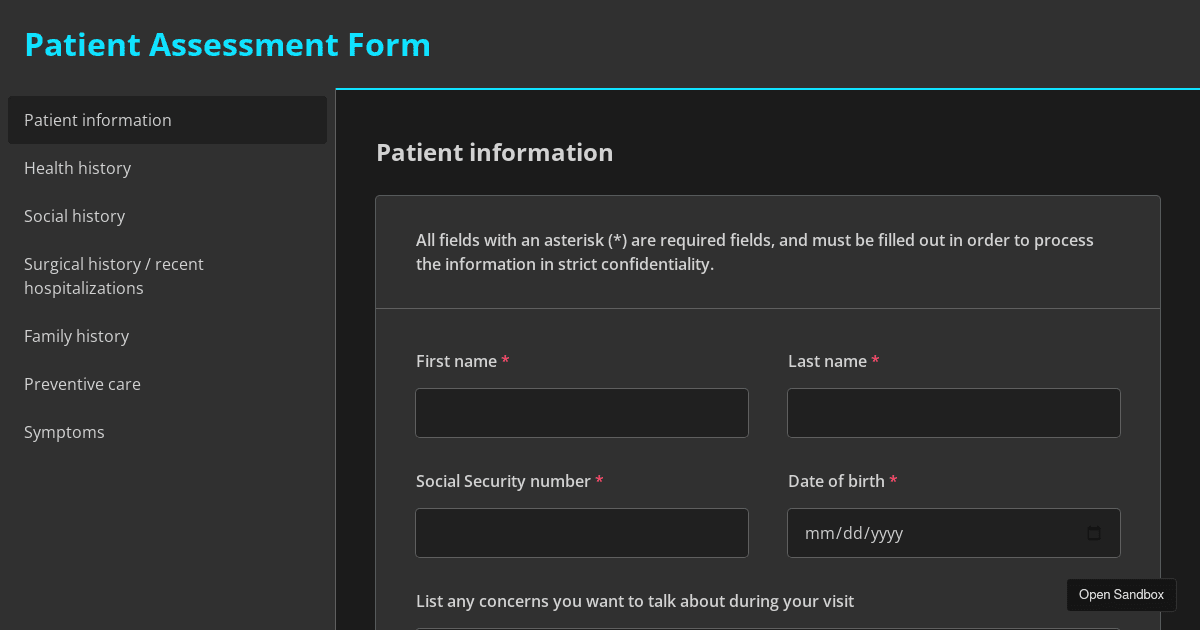Open the date picker calendar icon
1200x630 pixels.
coord(1094,533)
